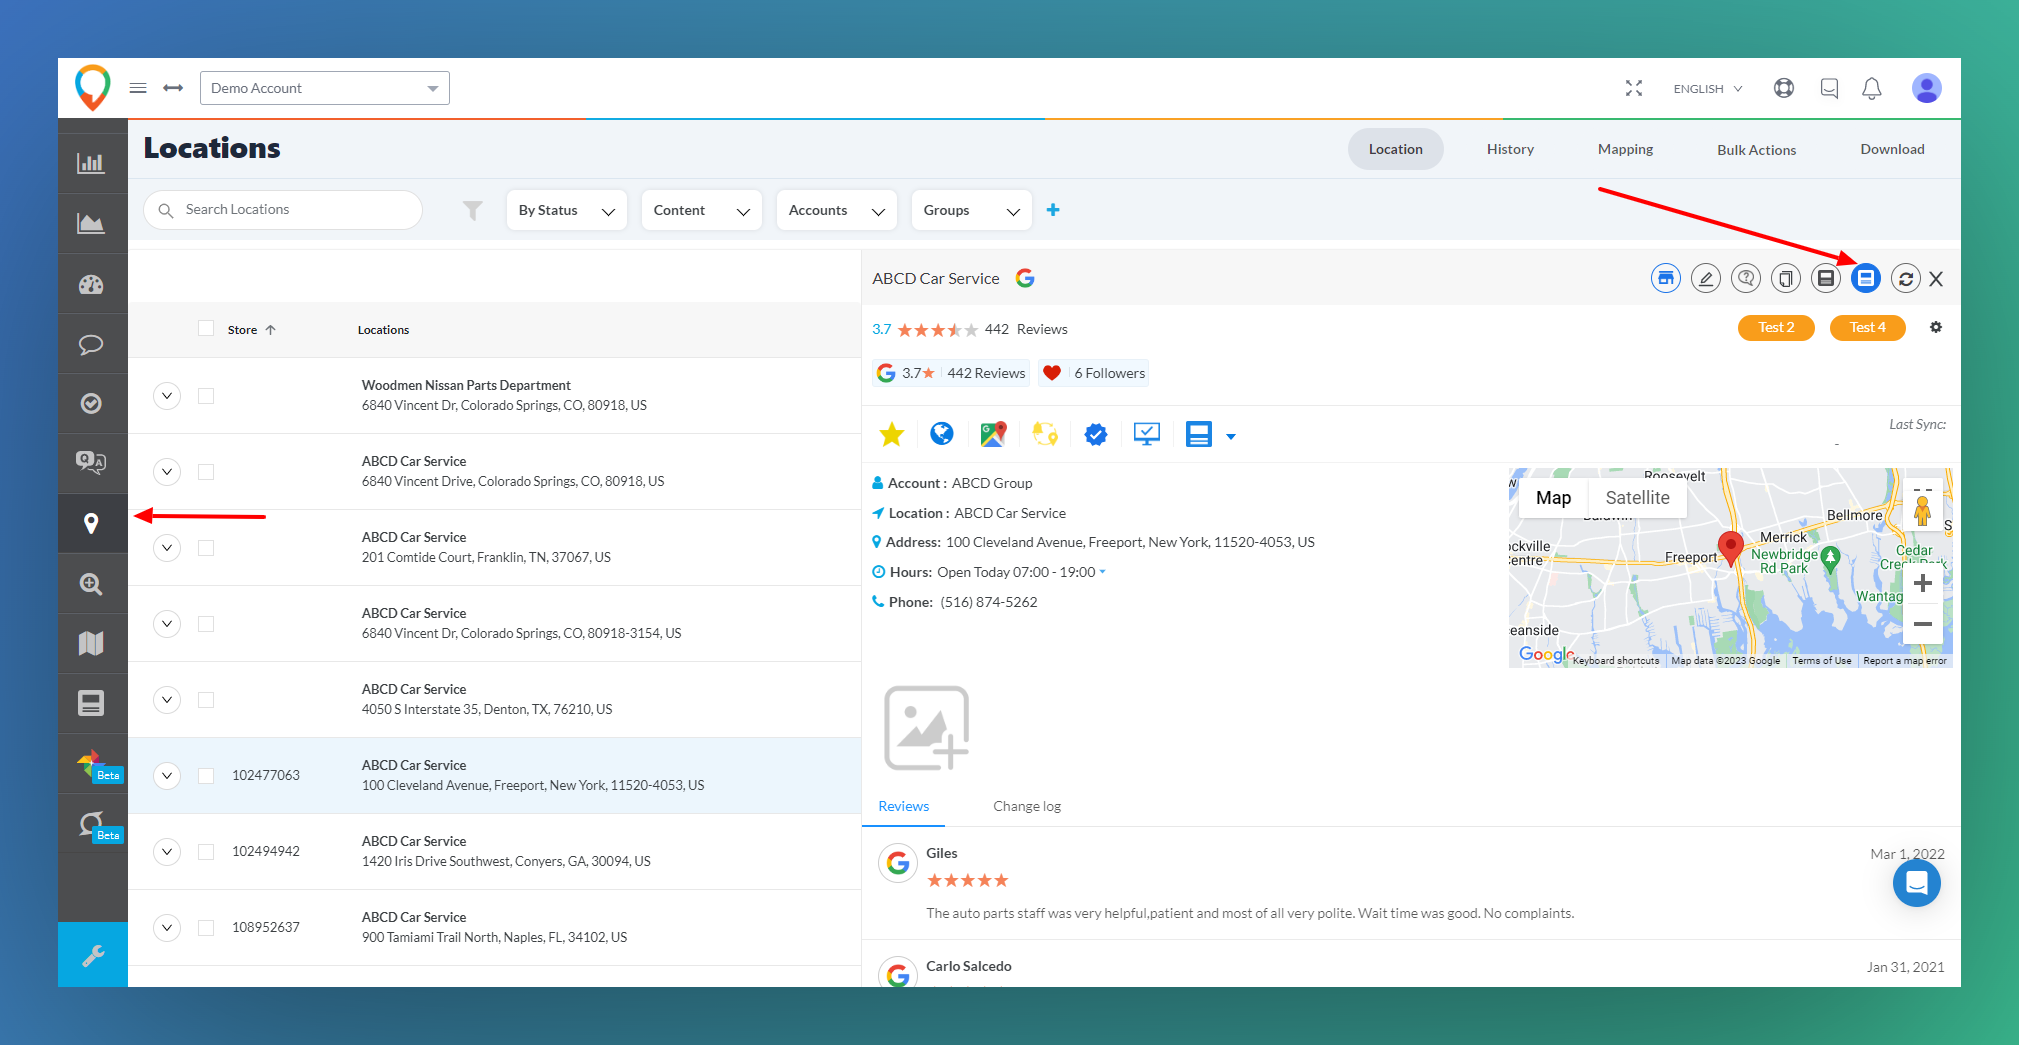Screen dimensions: 2019x1045
Task: Open the colorful pinwheel Beta sidebar icon
Action: [x=91, y=765]
